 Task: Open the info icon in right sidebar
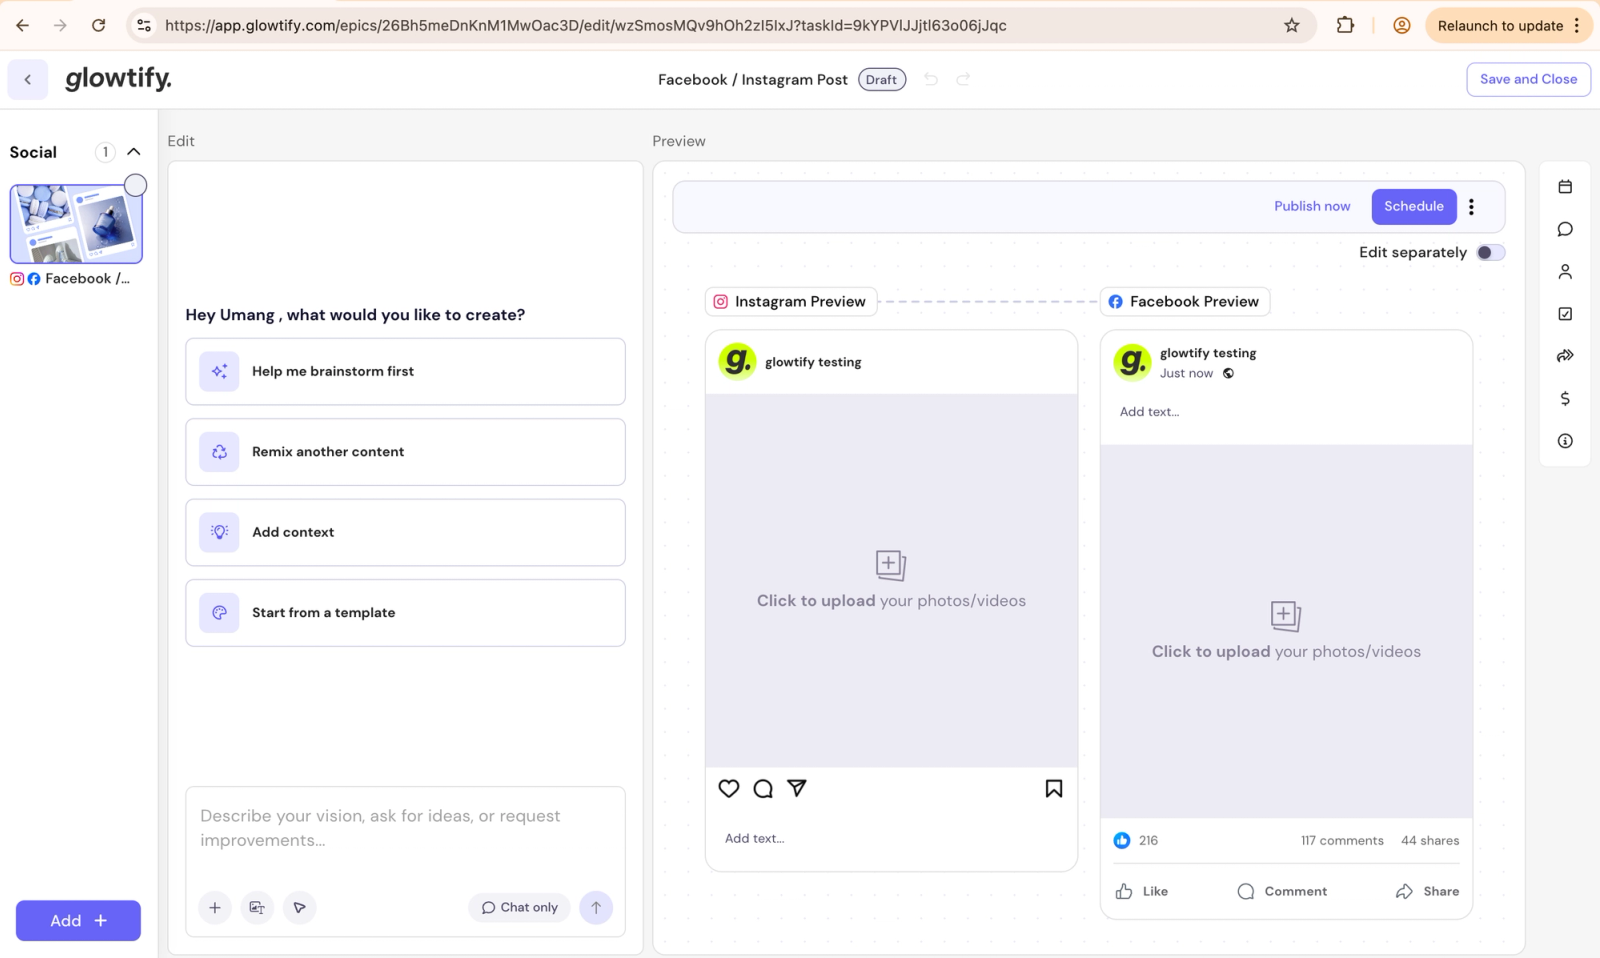pyautogui.click(x=1565, y=441)
